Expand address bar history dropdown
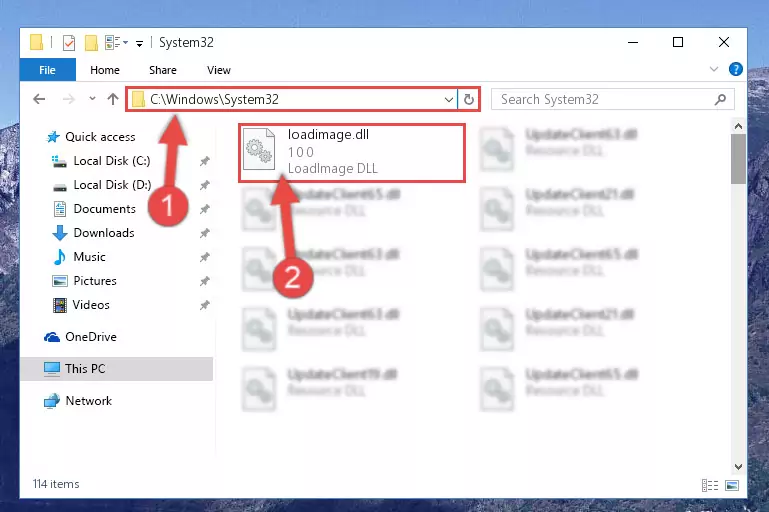Viewport: 769px width, 512px height. pos(448,100)
